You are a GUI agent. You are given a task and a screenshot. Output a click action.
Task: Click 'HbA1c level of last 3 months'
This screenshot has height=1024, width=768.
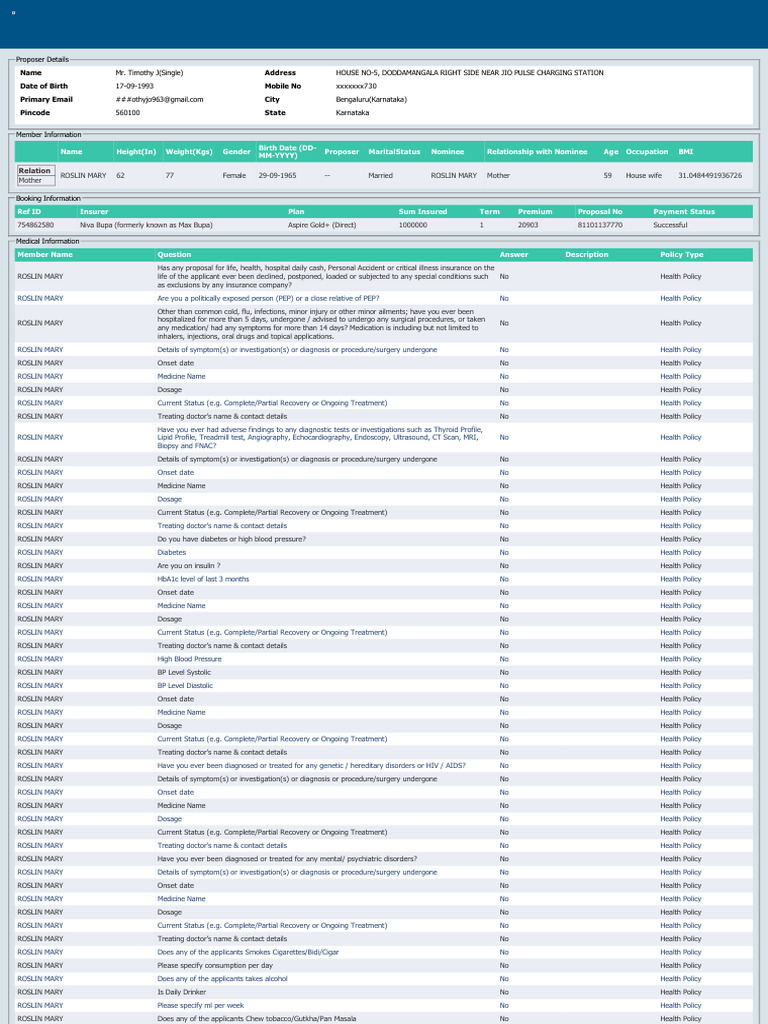pyautogui.click(x=202, y=579)
